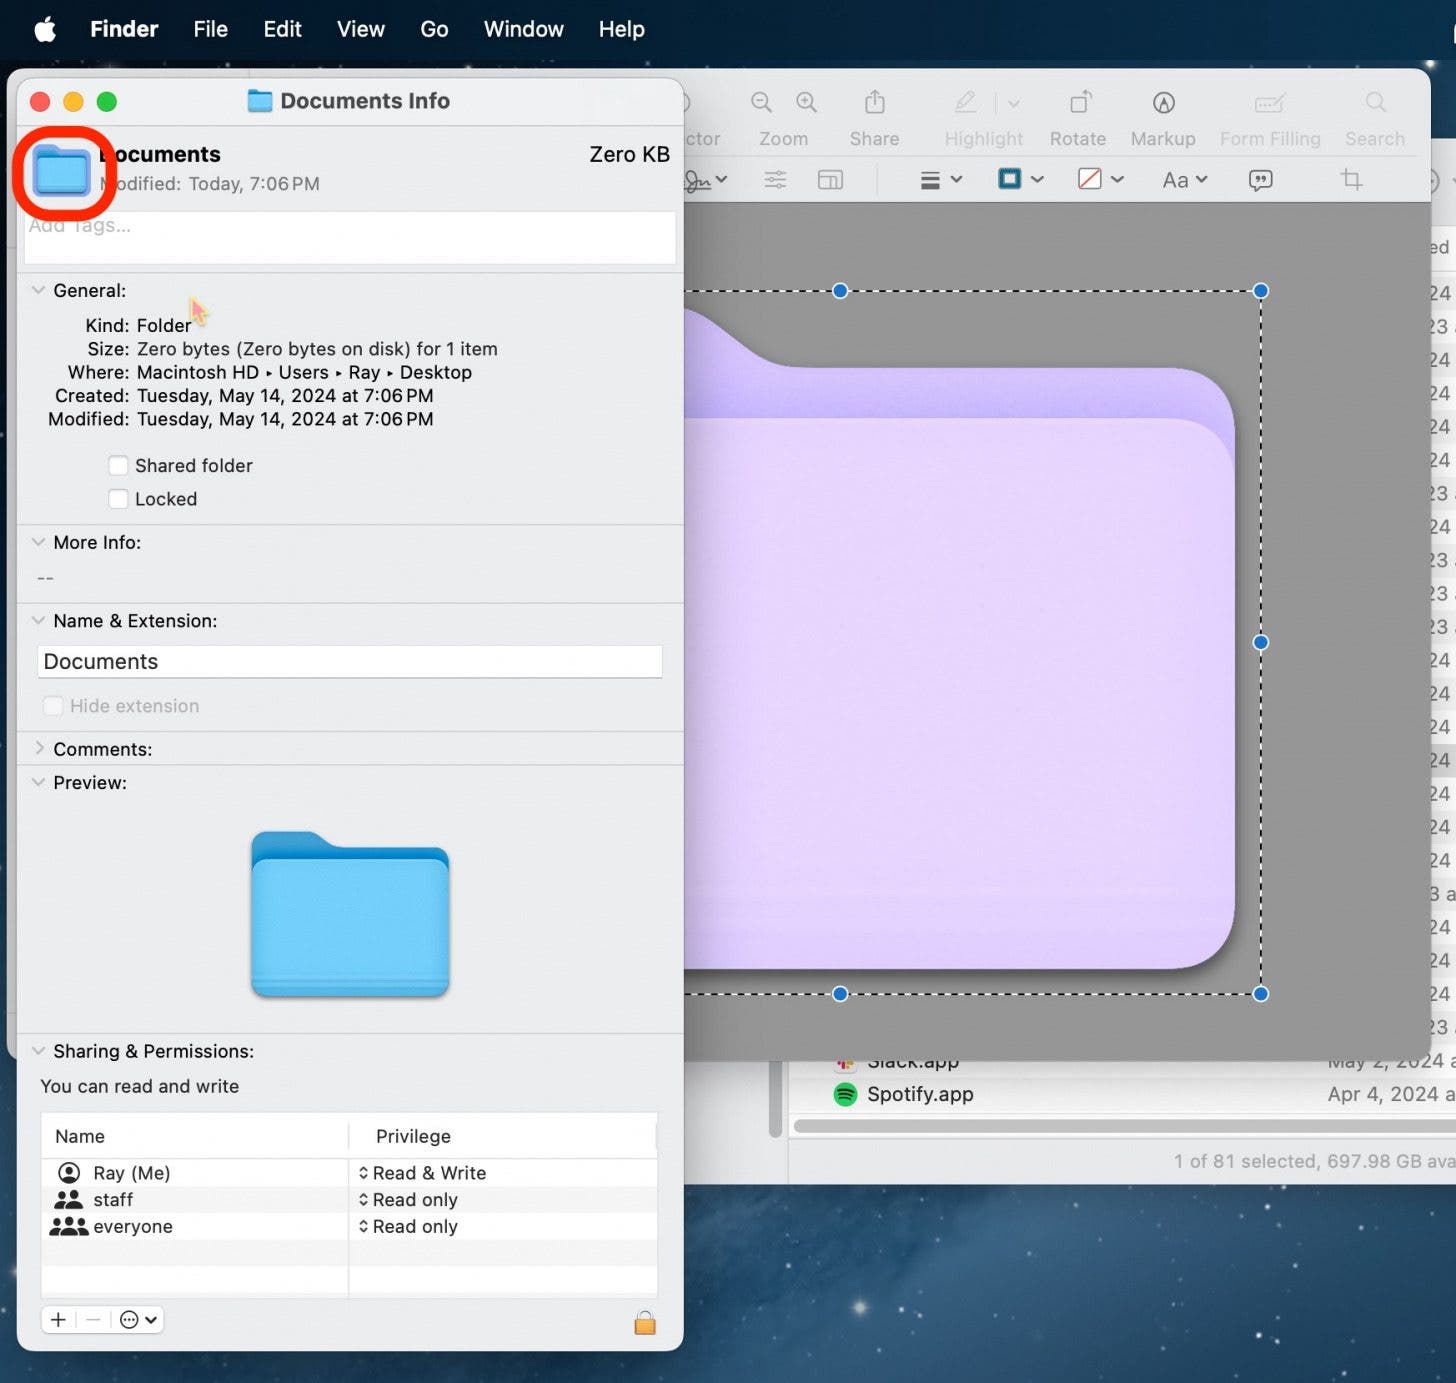Select the Share icon in Preview
Viewport: 1456px width, 1383px height.
pos(874,103)
